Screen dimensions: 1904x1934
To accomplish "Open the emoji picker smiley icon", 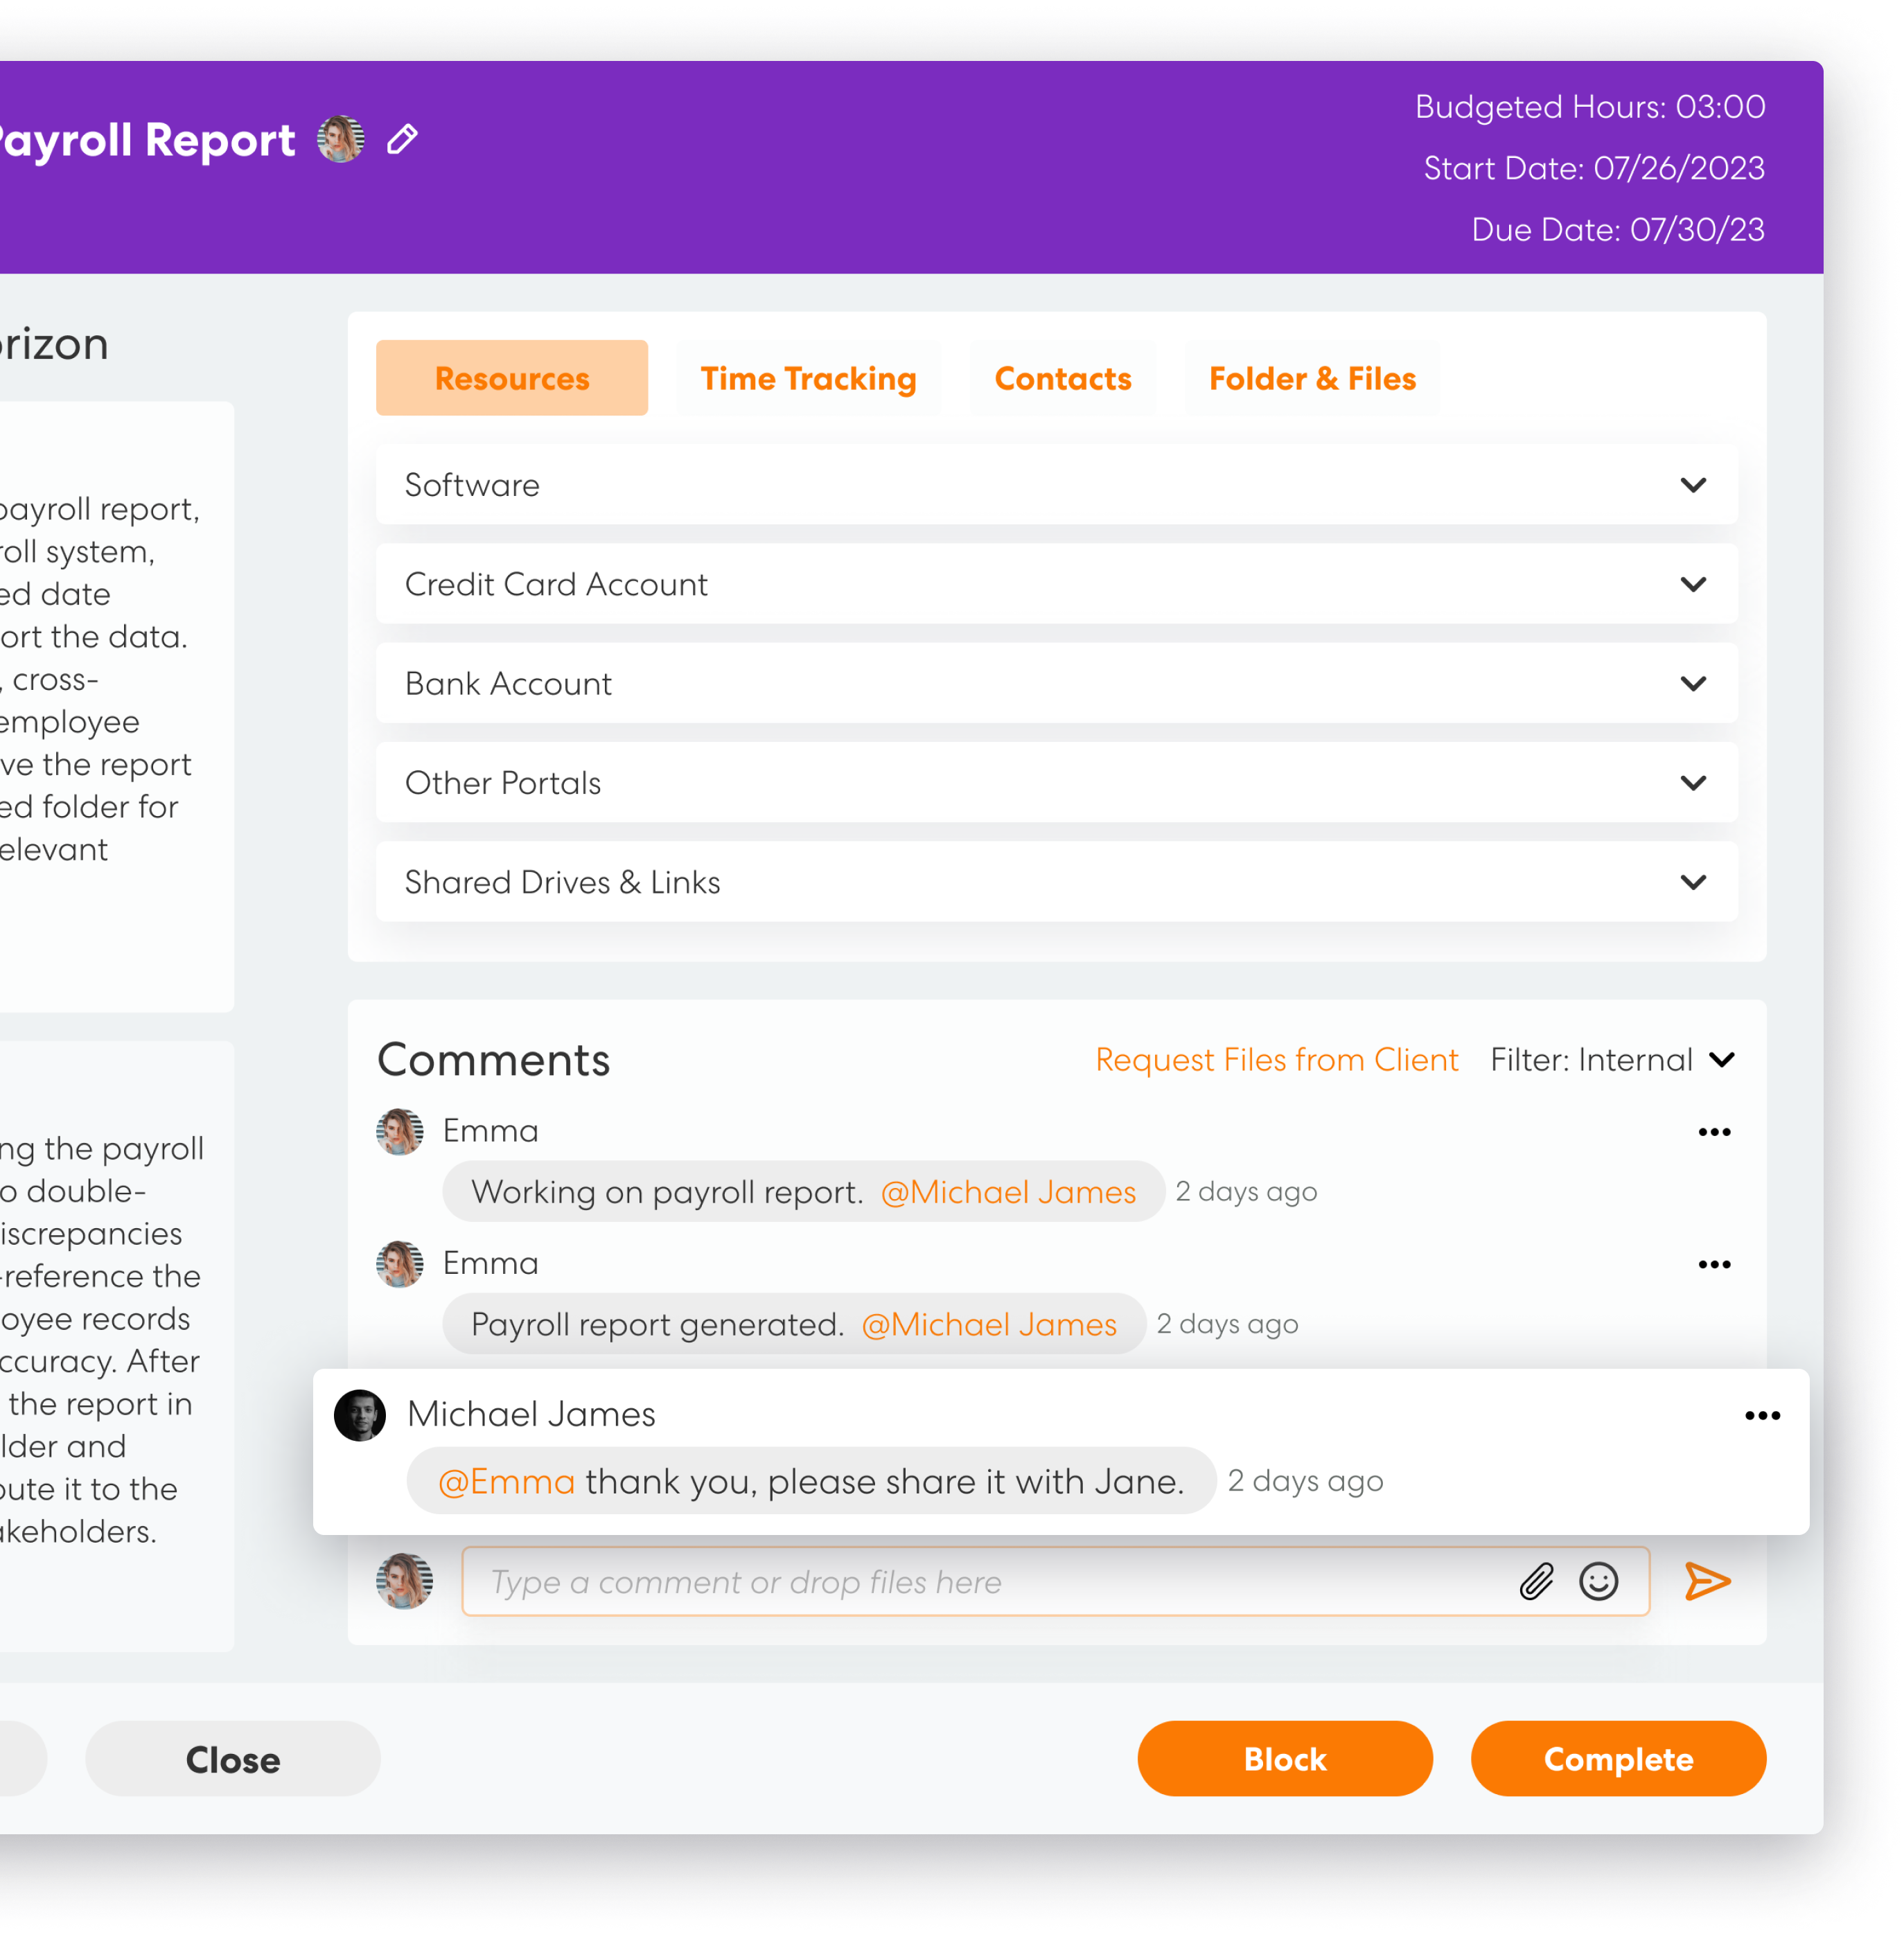I will pyautogui.click(x=1598, y=1582).
